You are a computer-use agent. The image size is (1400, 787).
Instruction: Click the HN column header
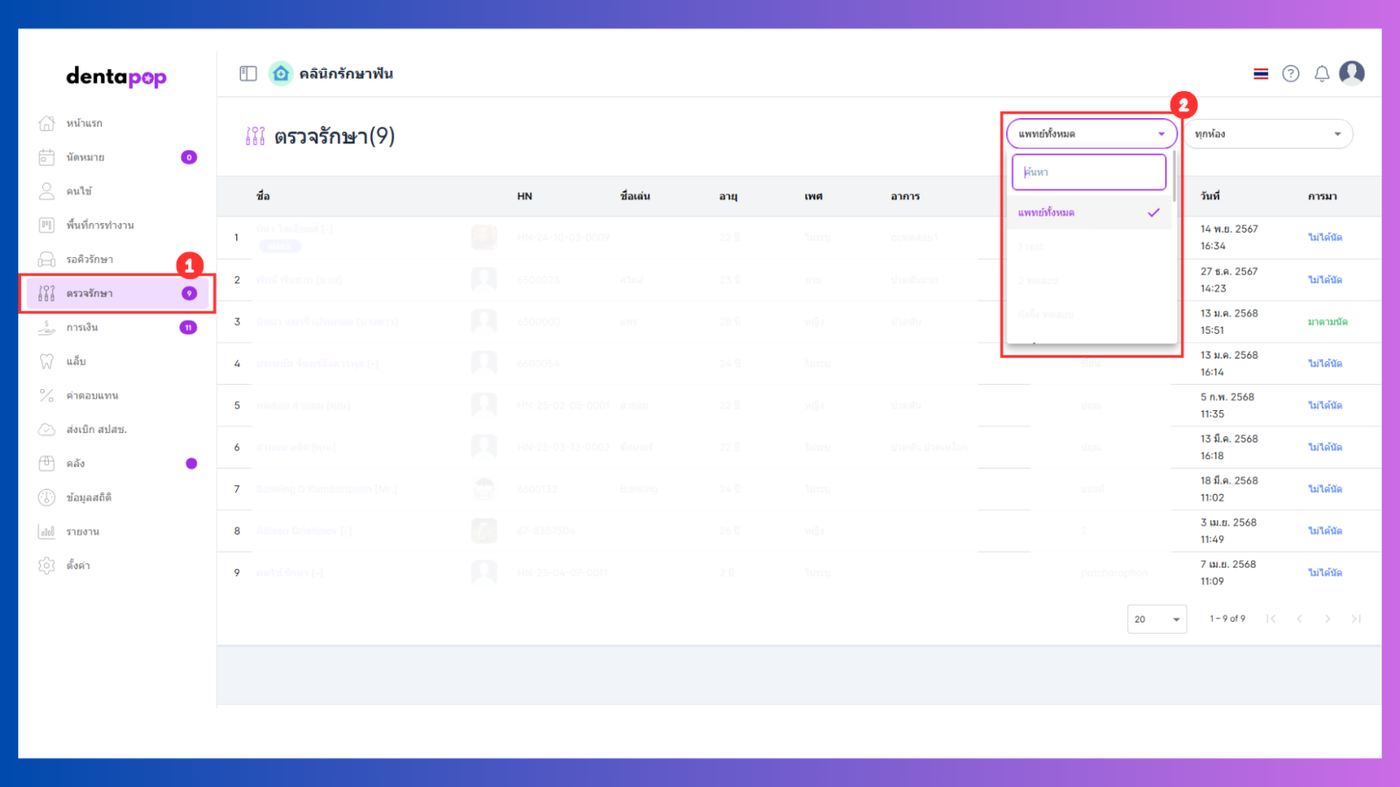(525, 197)
